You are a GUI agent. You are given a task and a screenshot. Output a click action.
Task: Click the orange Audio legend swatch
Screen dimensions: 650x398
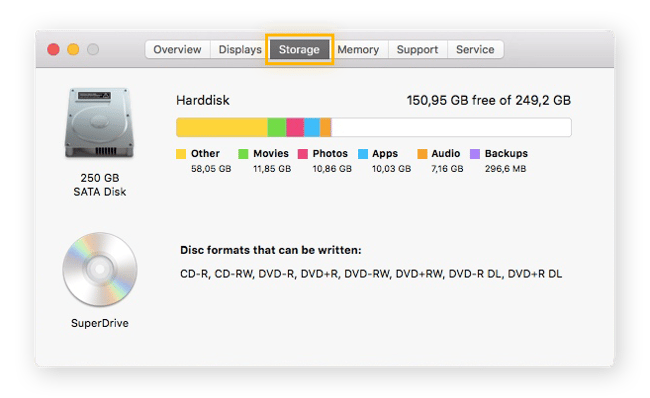(422, 154)
